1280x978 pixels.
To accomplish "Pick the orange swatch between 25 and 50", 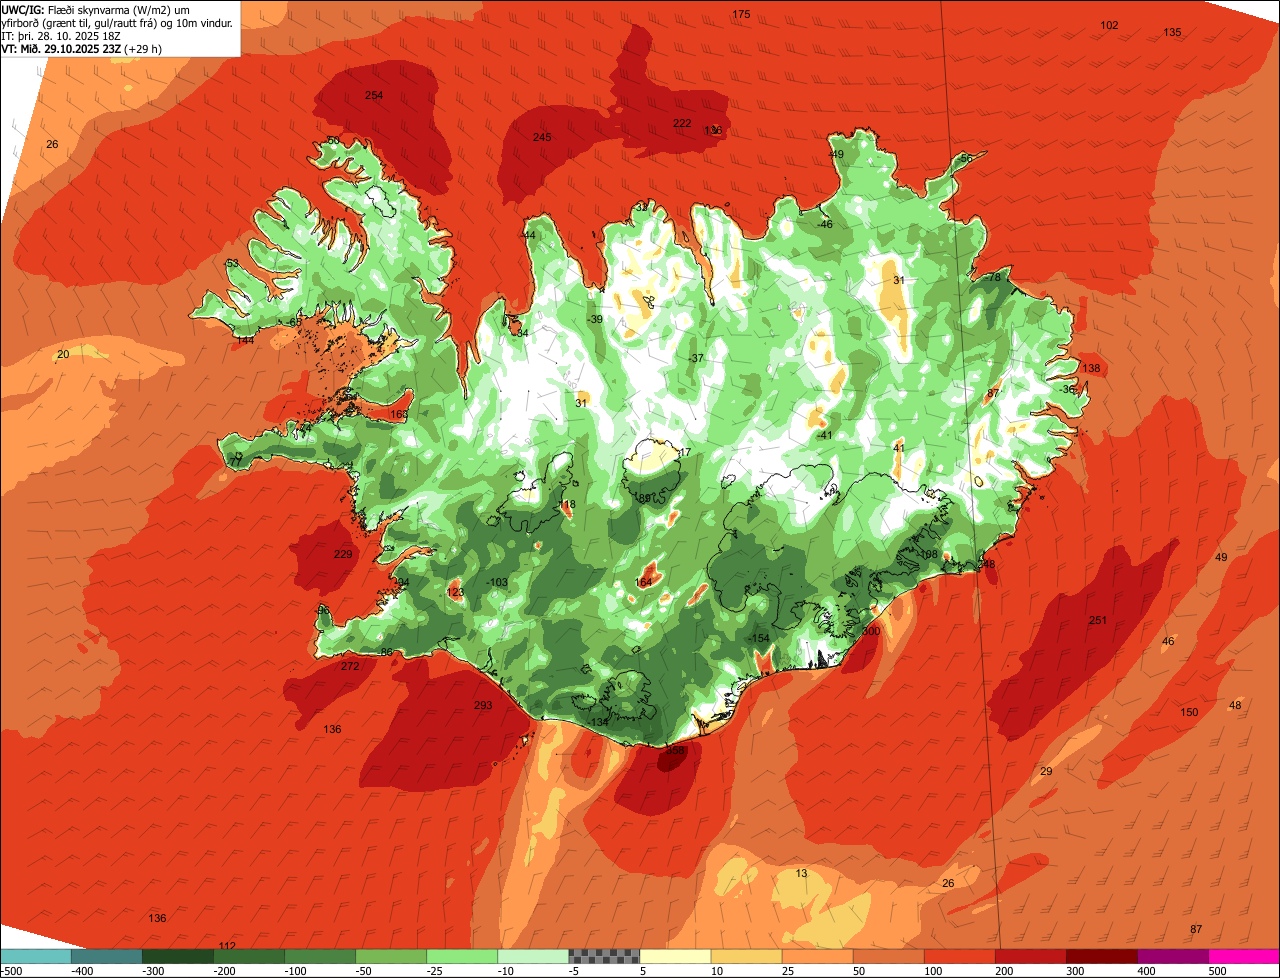I will tap(817, 956).
